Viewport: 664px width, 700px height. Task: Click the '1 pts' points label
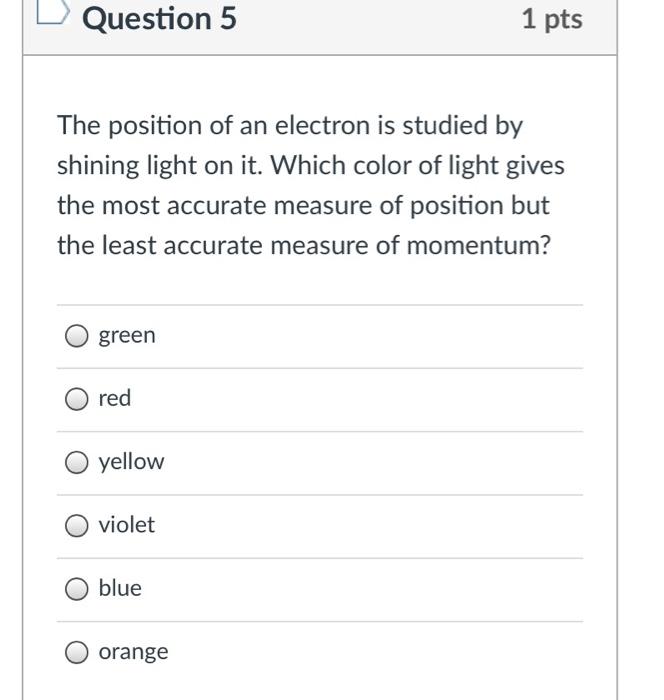tap(551, 19)
